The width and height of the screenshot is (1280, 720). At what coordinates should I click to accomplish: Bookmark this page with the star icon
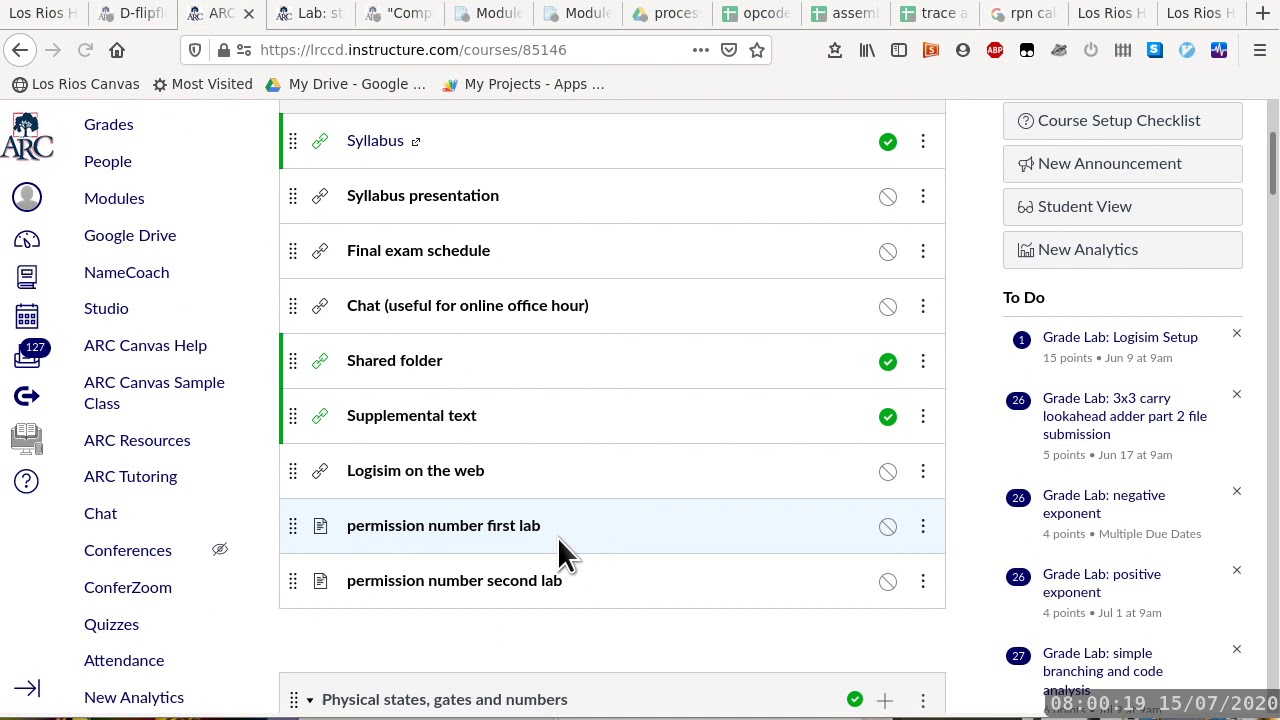757,50
